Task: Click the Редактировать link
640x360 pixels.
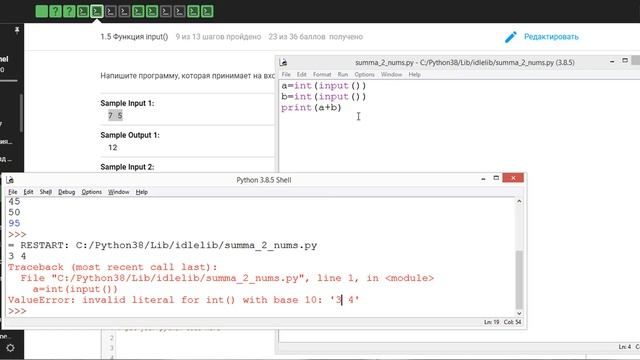Action: click(551, 37)
